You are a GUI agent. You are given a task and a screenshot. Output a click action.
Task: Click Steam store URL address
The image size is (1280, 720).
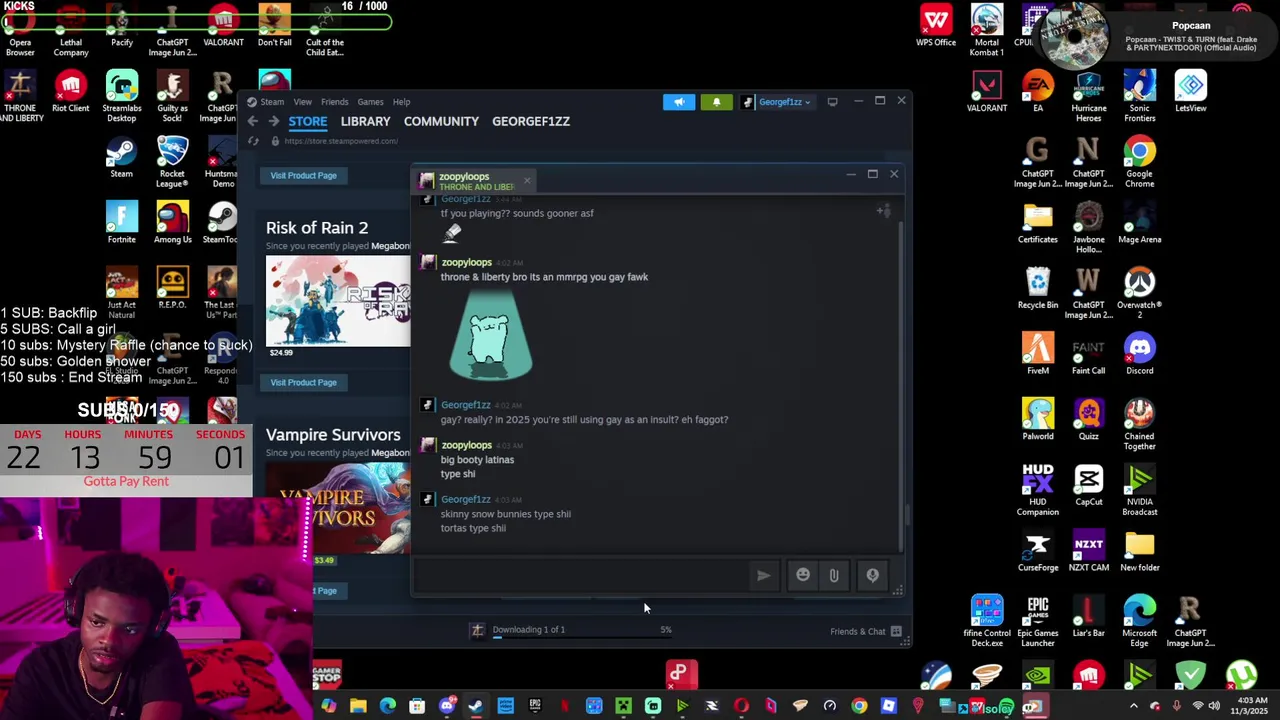coord(341,141)
